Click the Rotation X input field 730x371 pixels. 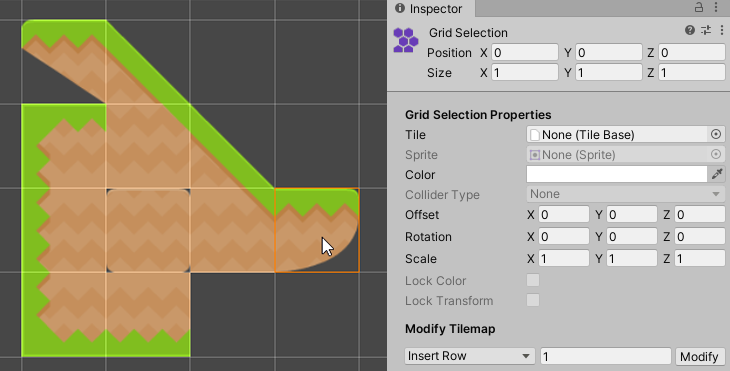click(x=564, y=236)
